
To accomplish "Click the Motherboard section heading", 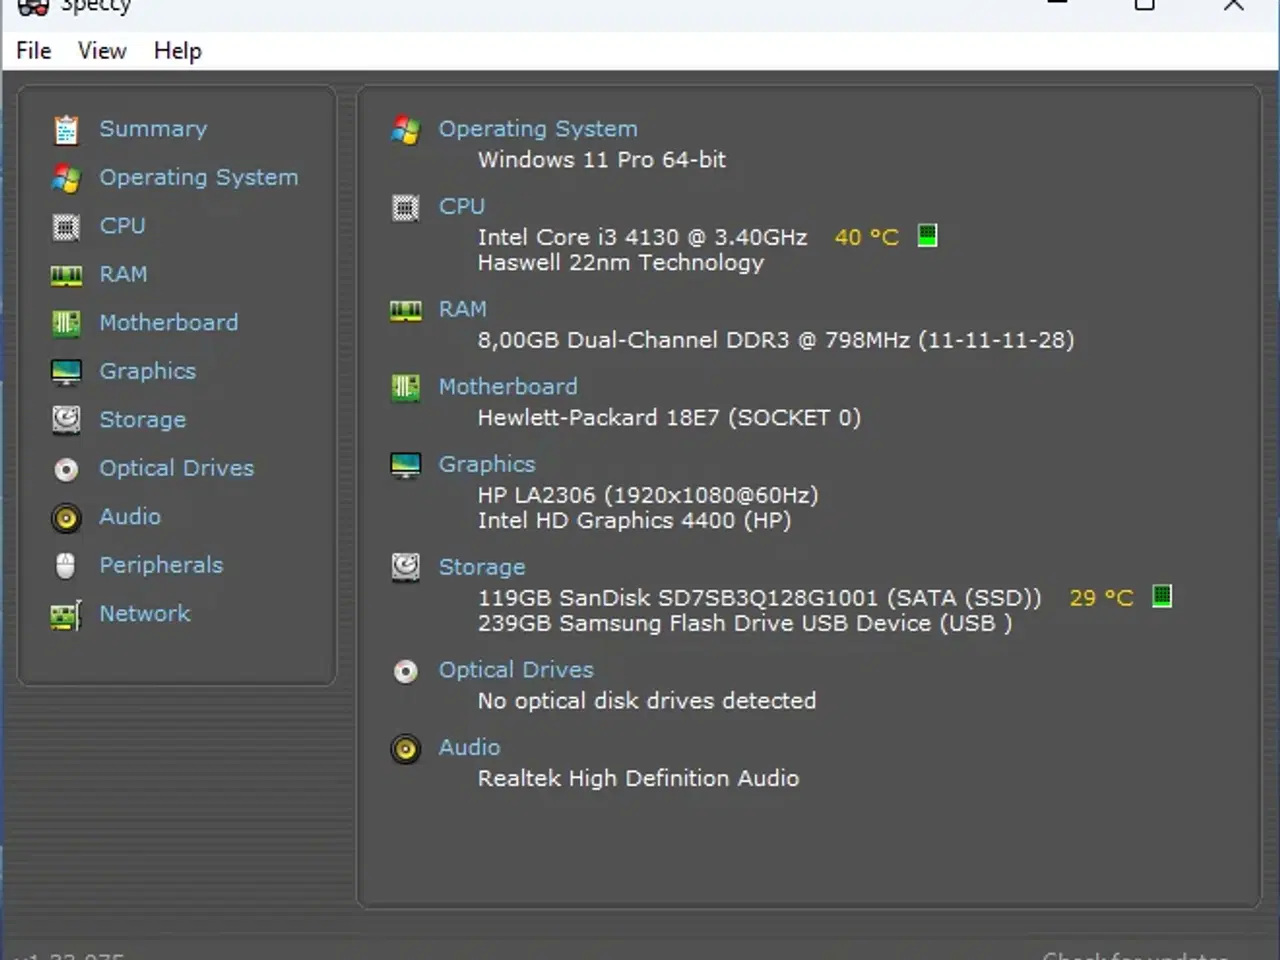I will click(508, 386).
